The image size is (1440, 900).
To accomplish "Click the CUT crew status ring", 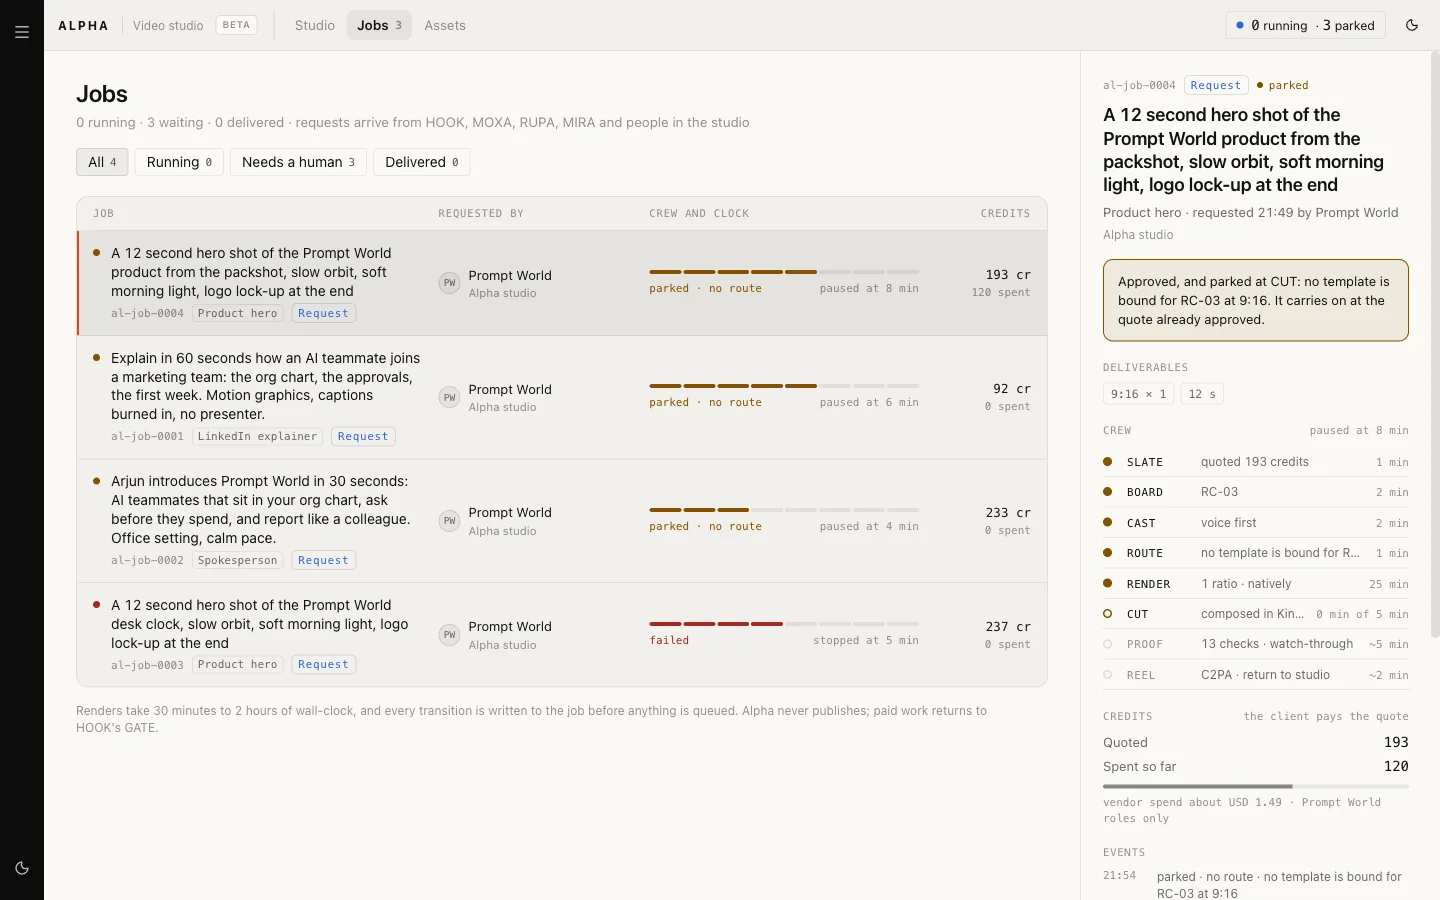I will (x=1108, y=614).
